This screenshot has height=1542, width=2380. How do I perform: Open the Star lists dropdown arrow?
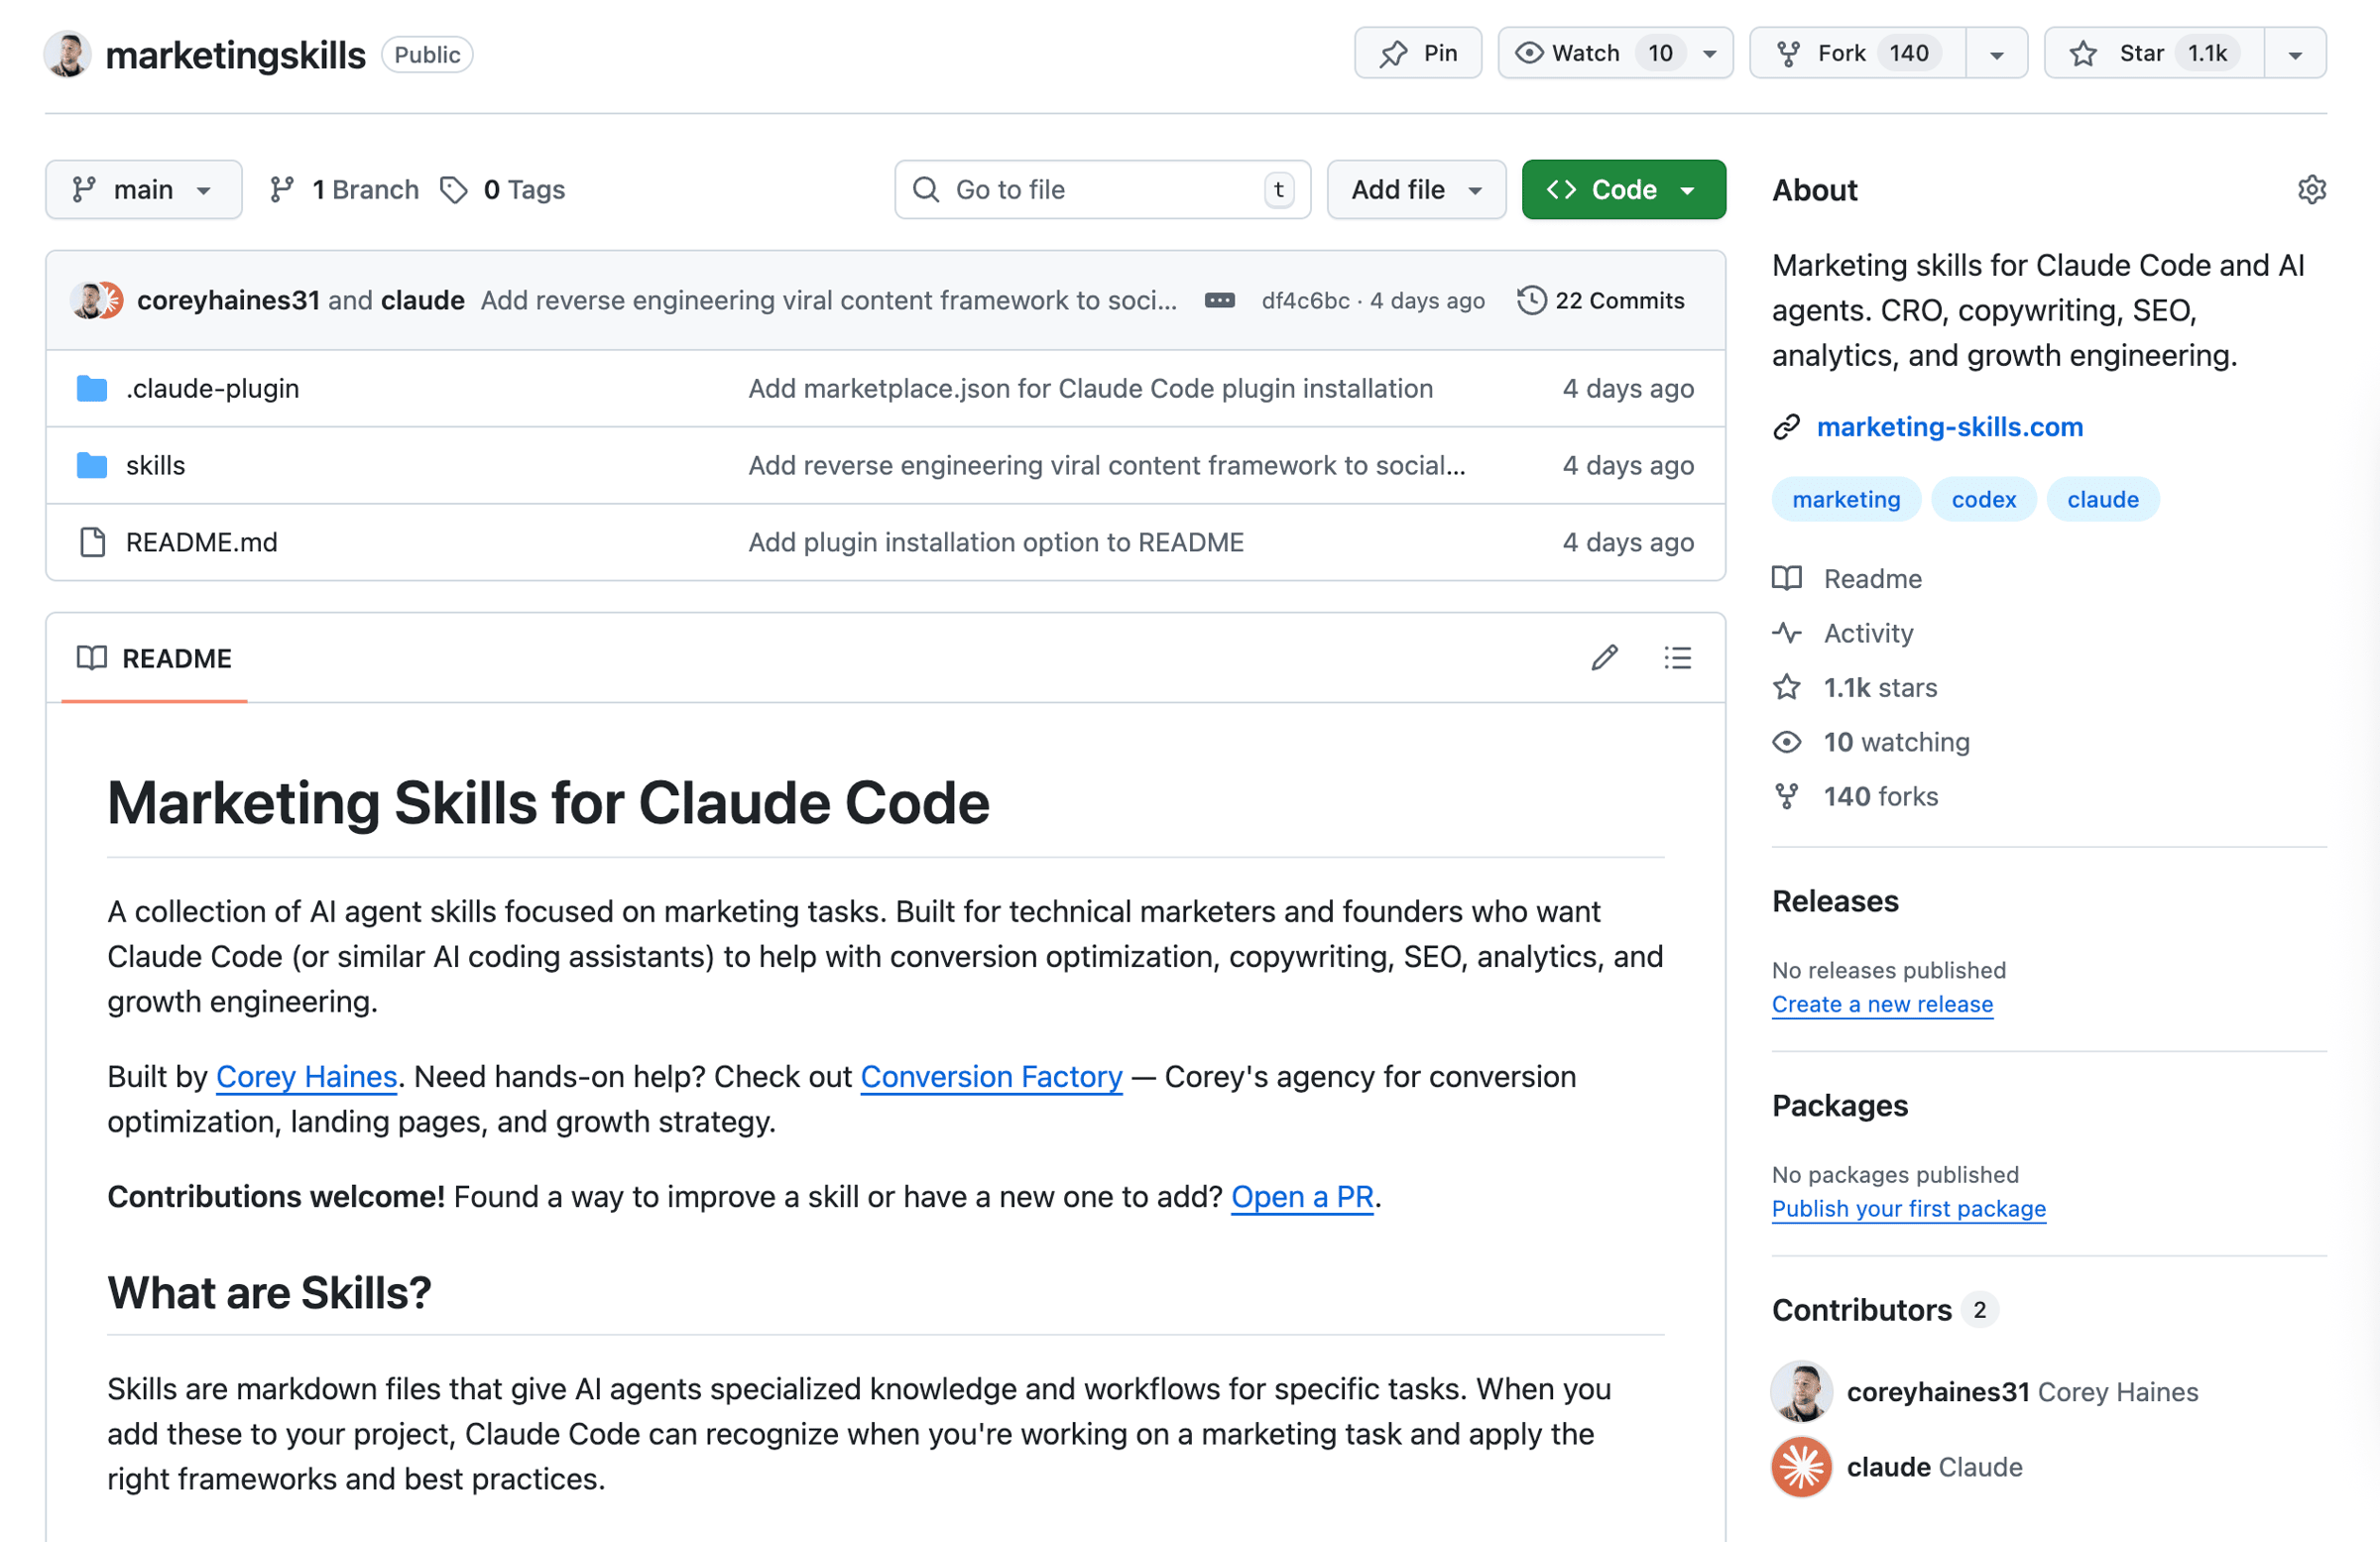[x=2295, y=54]
